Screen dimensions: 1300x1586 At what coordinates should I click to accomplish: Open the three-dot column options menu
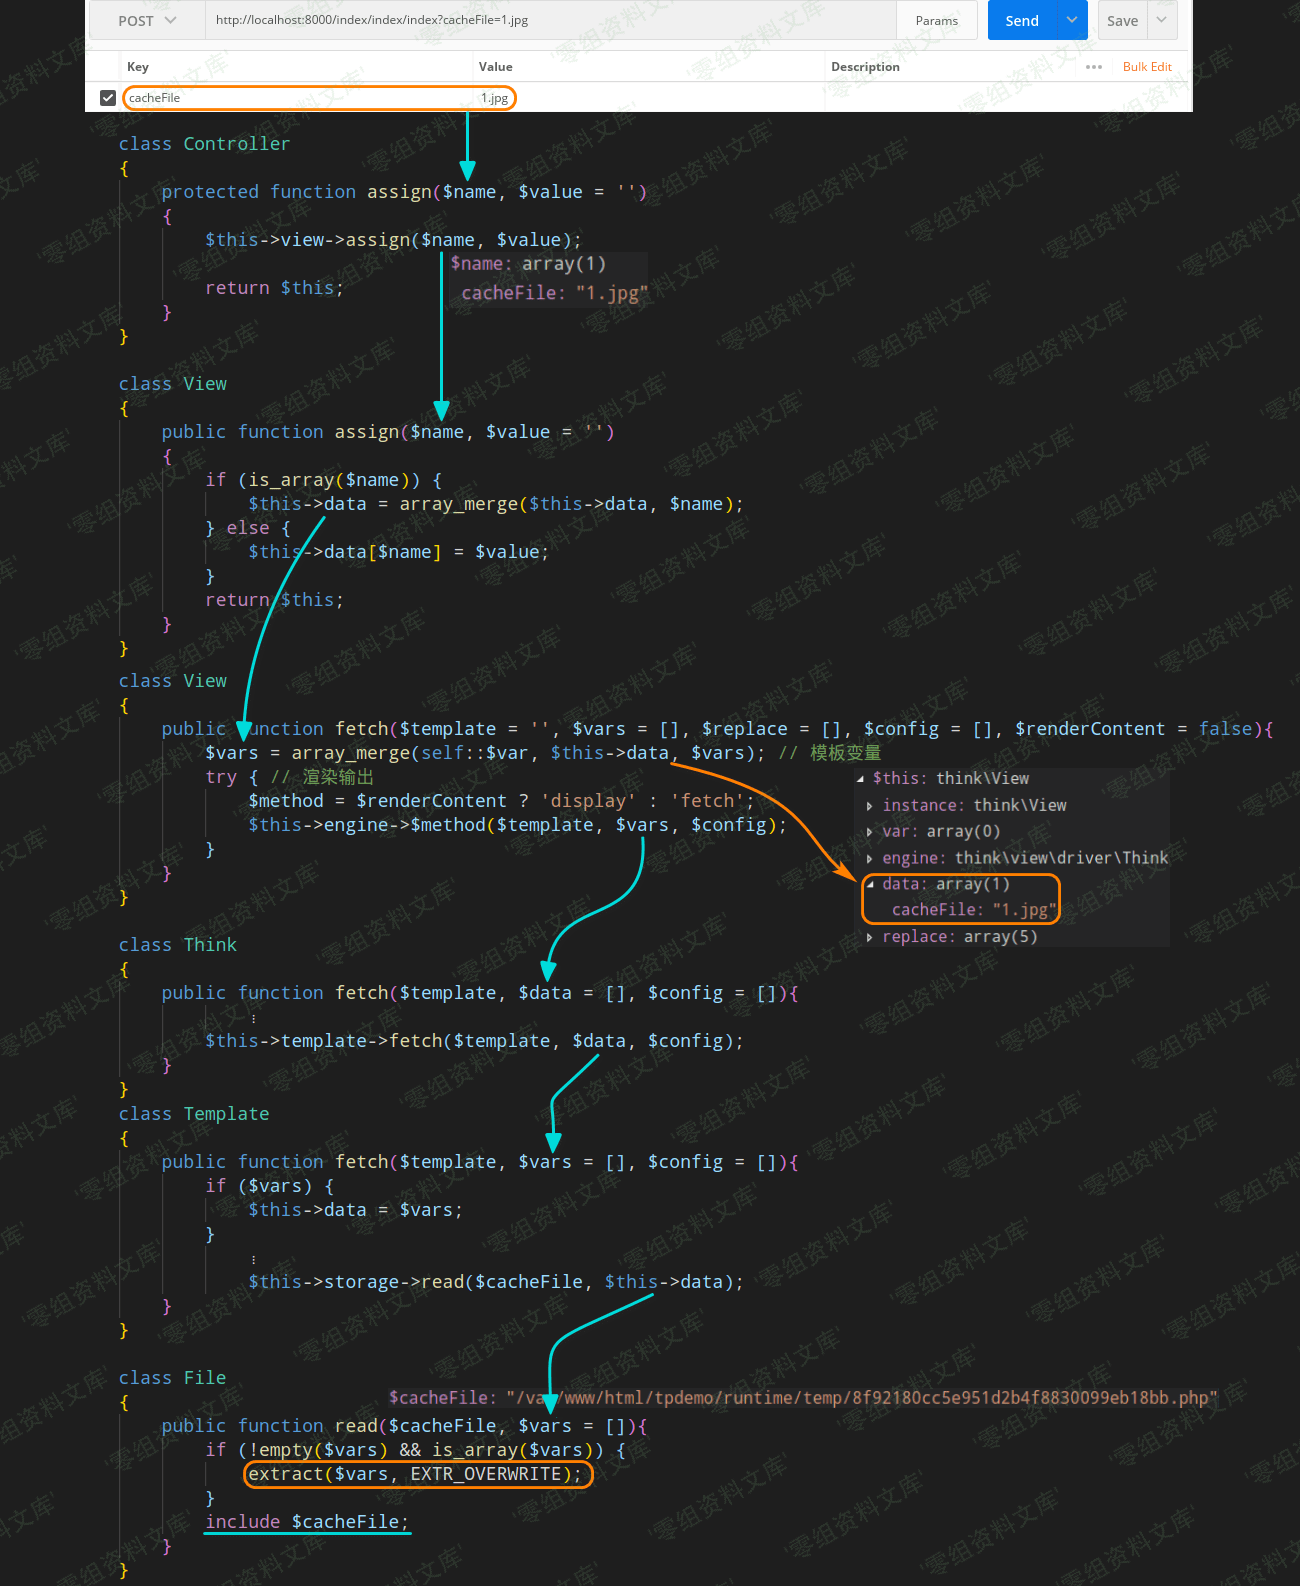coord(1094,67)
